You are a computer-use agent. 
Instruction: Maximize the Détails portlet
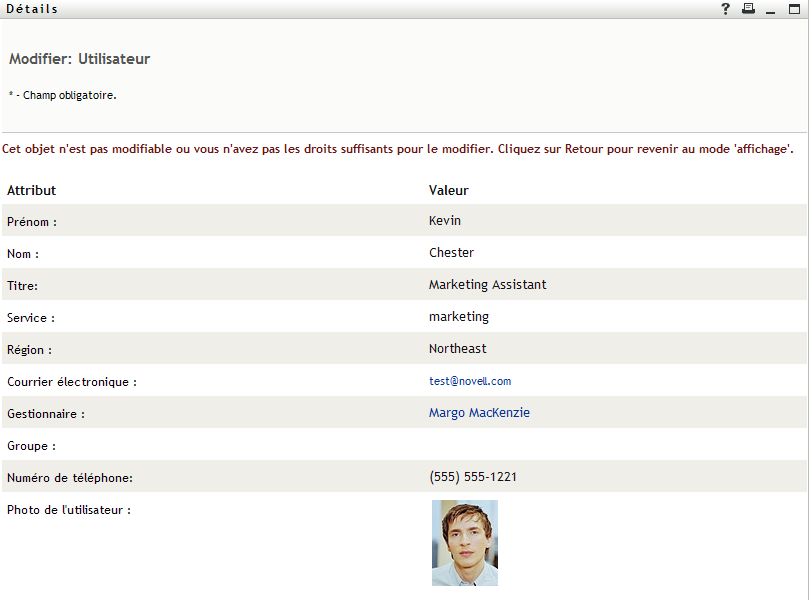click(794, 9)
